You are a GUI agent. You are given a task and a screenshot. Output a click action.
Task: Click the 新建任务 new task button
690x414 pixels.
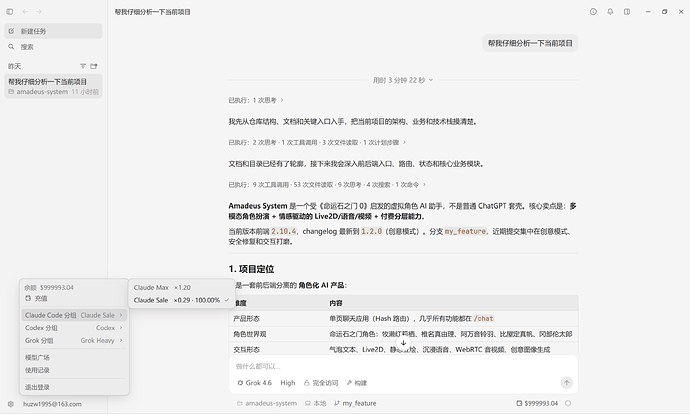click(53, 31)
